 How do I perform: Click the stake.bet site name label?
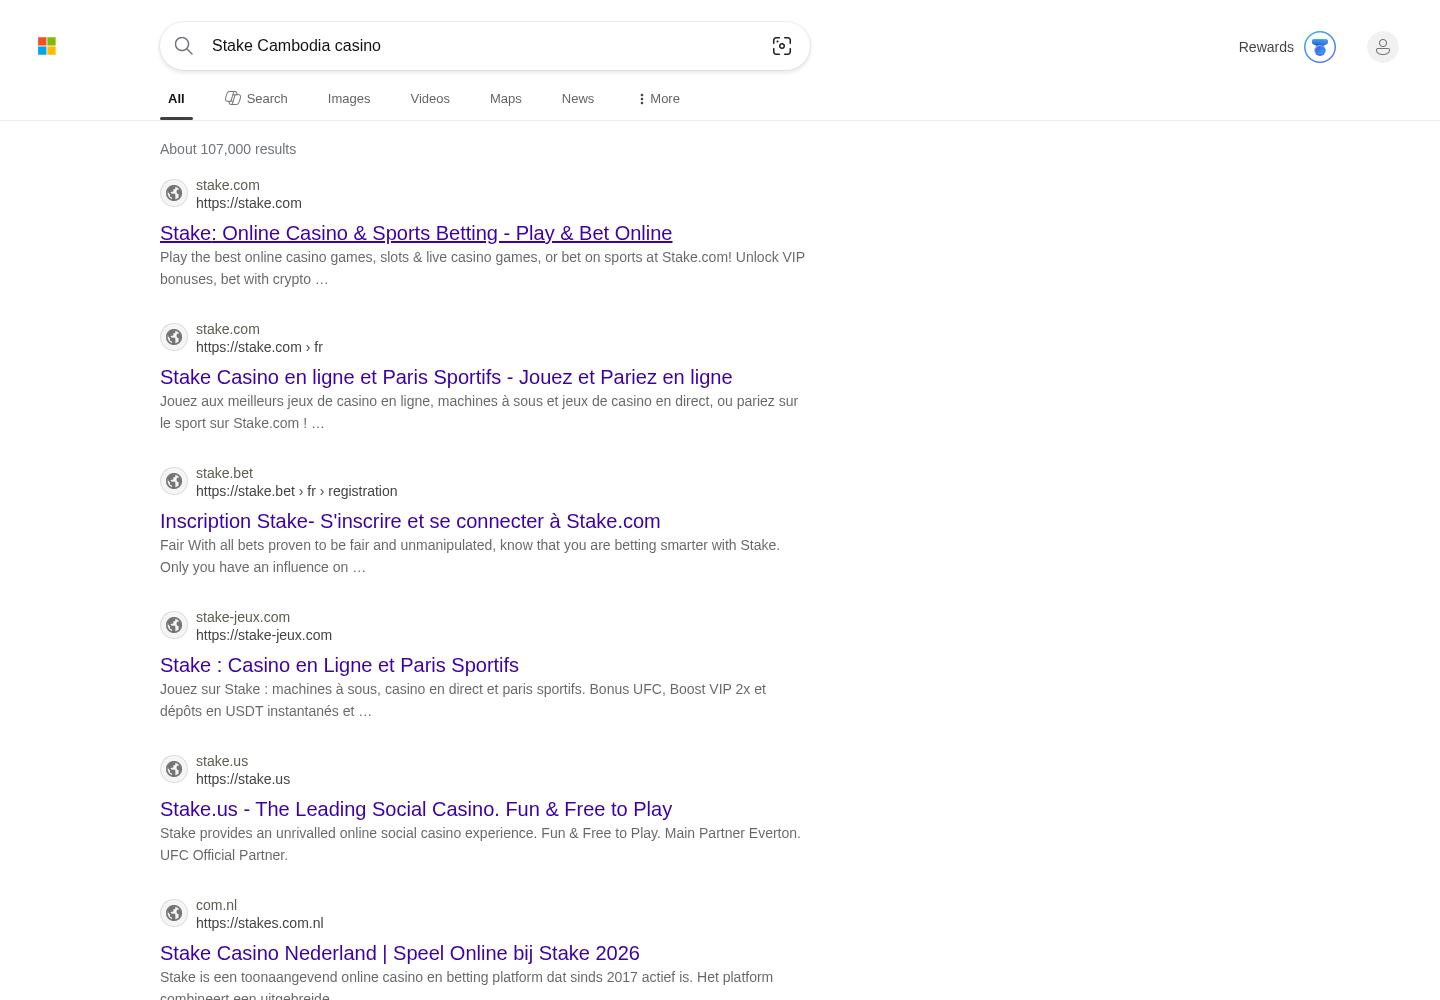224,473
